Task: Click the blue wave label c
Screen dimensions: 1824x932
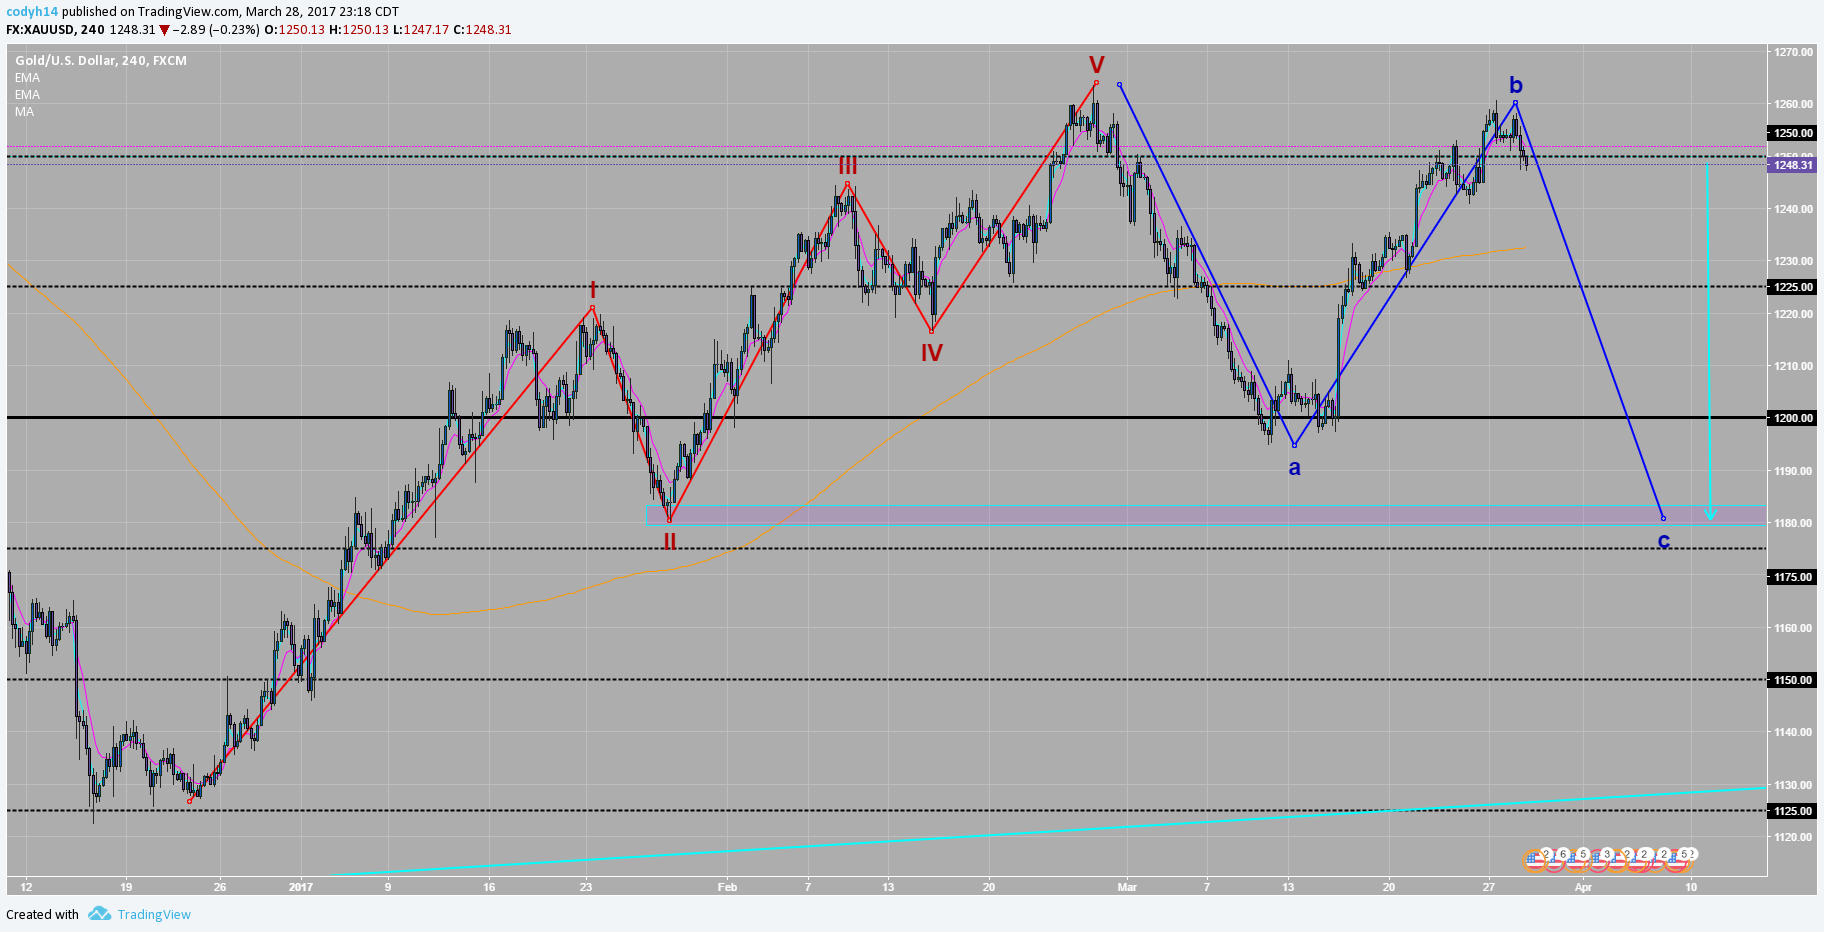Action: tap(1663, 541)
